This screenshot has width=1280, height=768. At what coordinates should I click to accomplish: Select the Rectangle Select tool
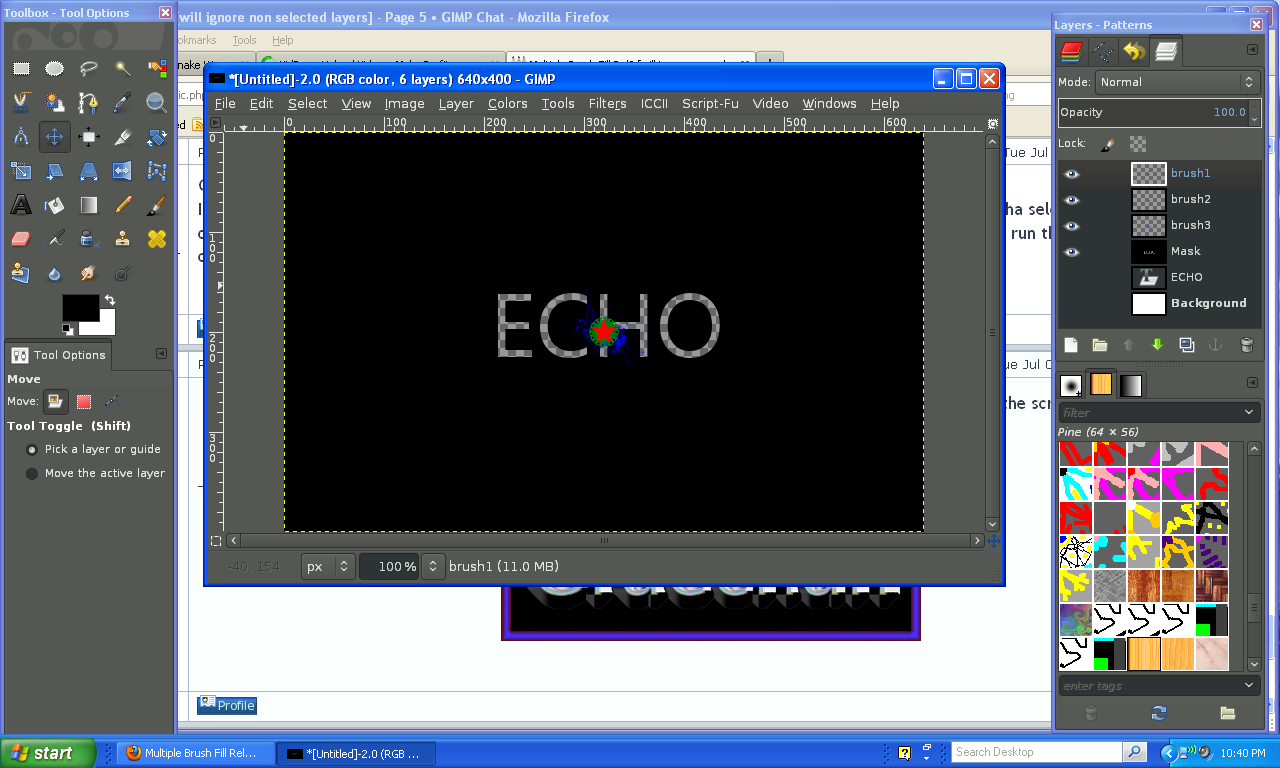(21, 68)
